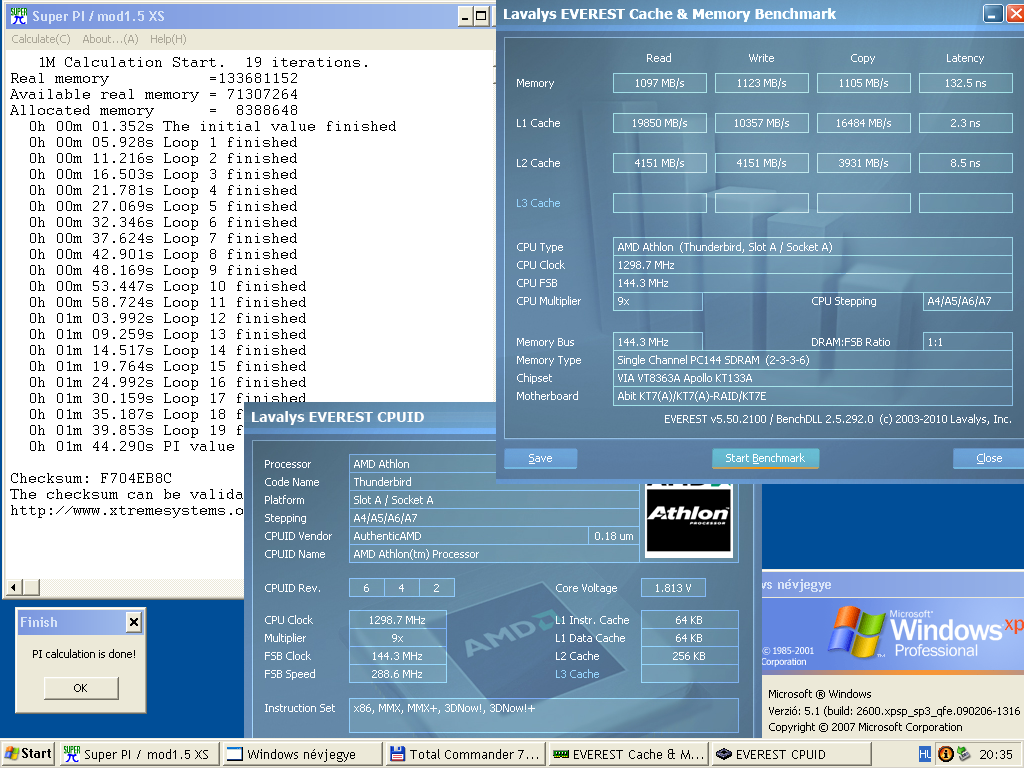Screen dimensions: 1024x768
Task: Click the Memory Copy value 1105 MB/s
Action: pos(863,83)
